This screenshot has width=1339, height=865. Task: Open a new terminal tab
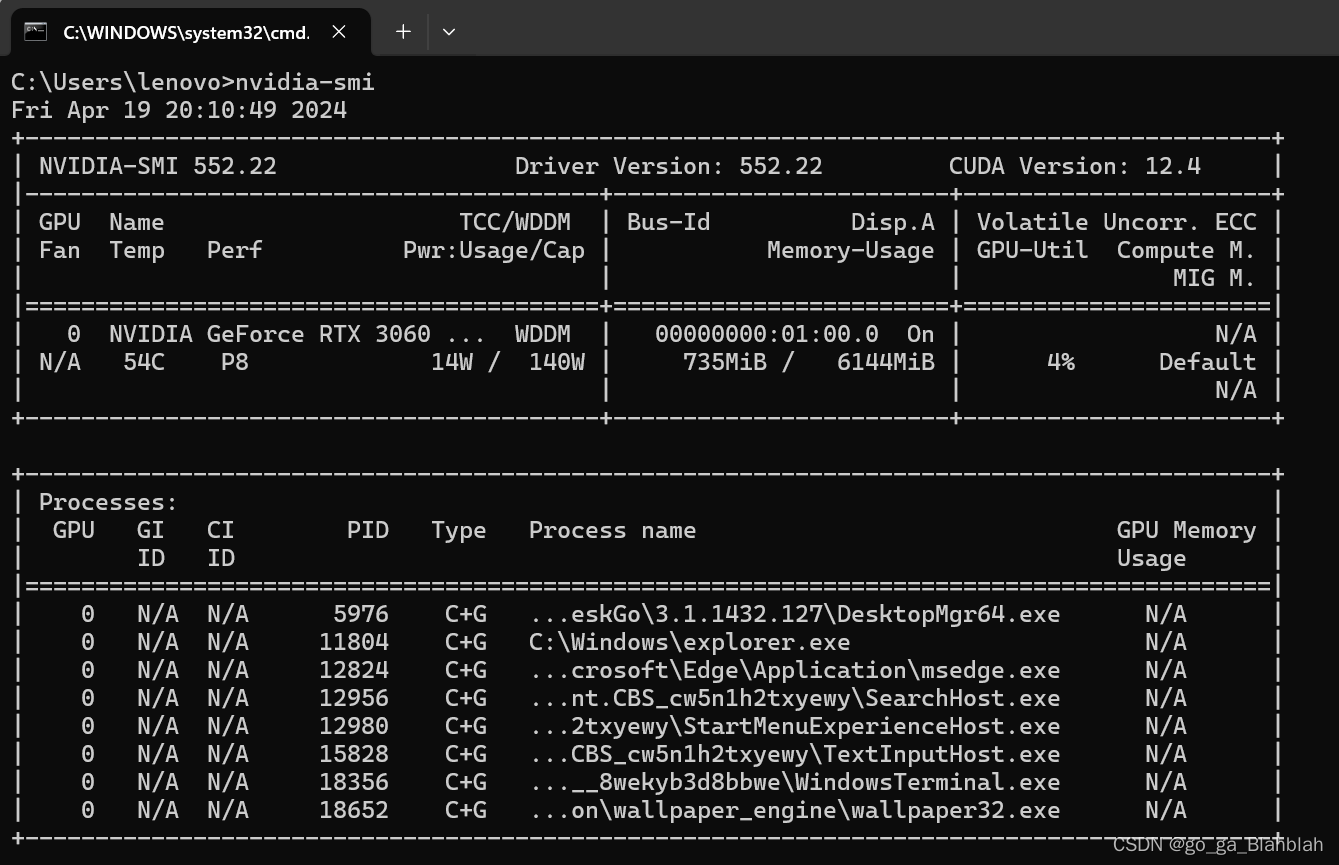tap(402, 31)
